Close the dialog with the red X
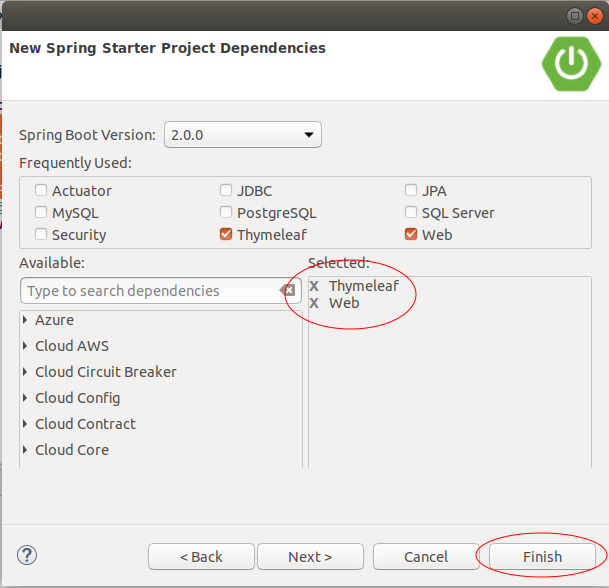The height and width of the screenshot is (588, 609). tap(595, 16)
